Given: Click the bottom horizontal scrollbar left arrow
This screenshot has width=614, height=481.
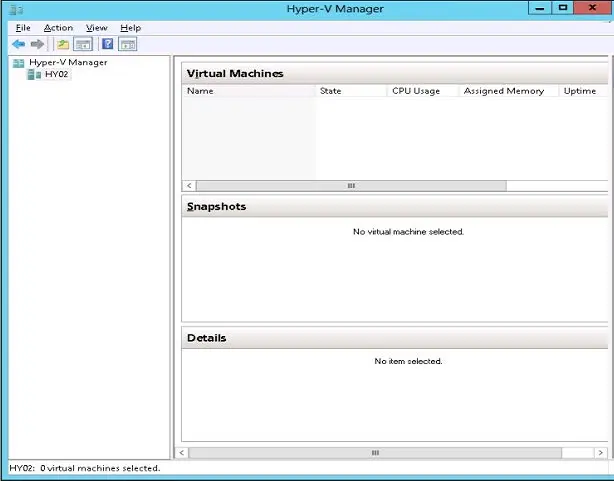Looking at the screenshot, I should (x=182, y=452).
